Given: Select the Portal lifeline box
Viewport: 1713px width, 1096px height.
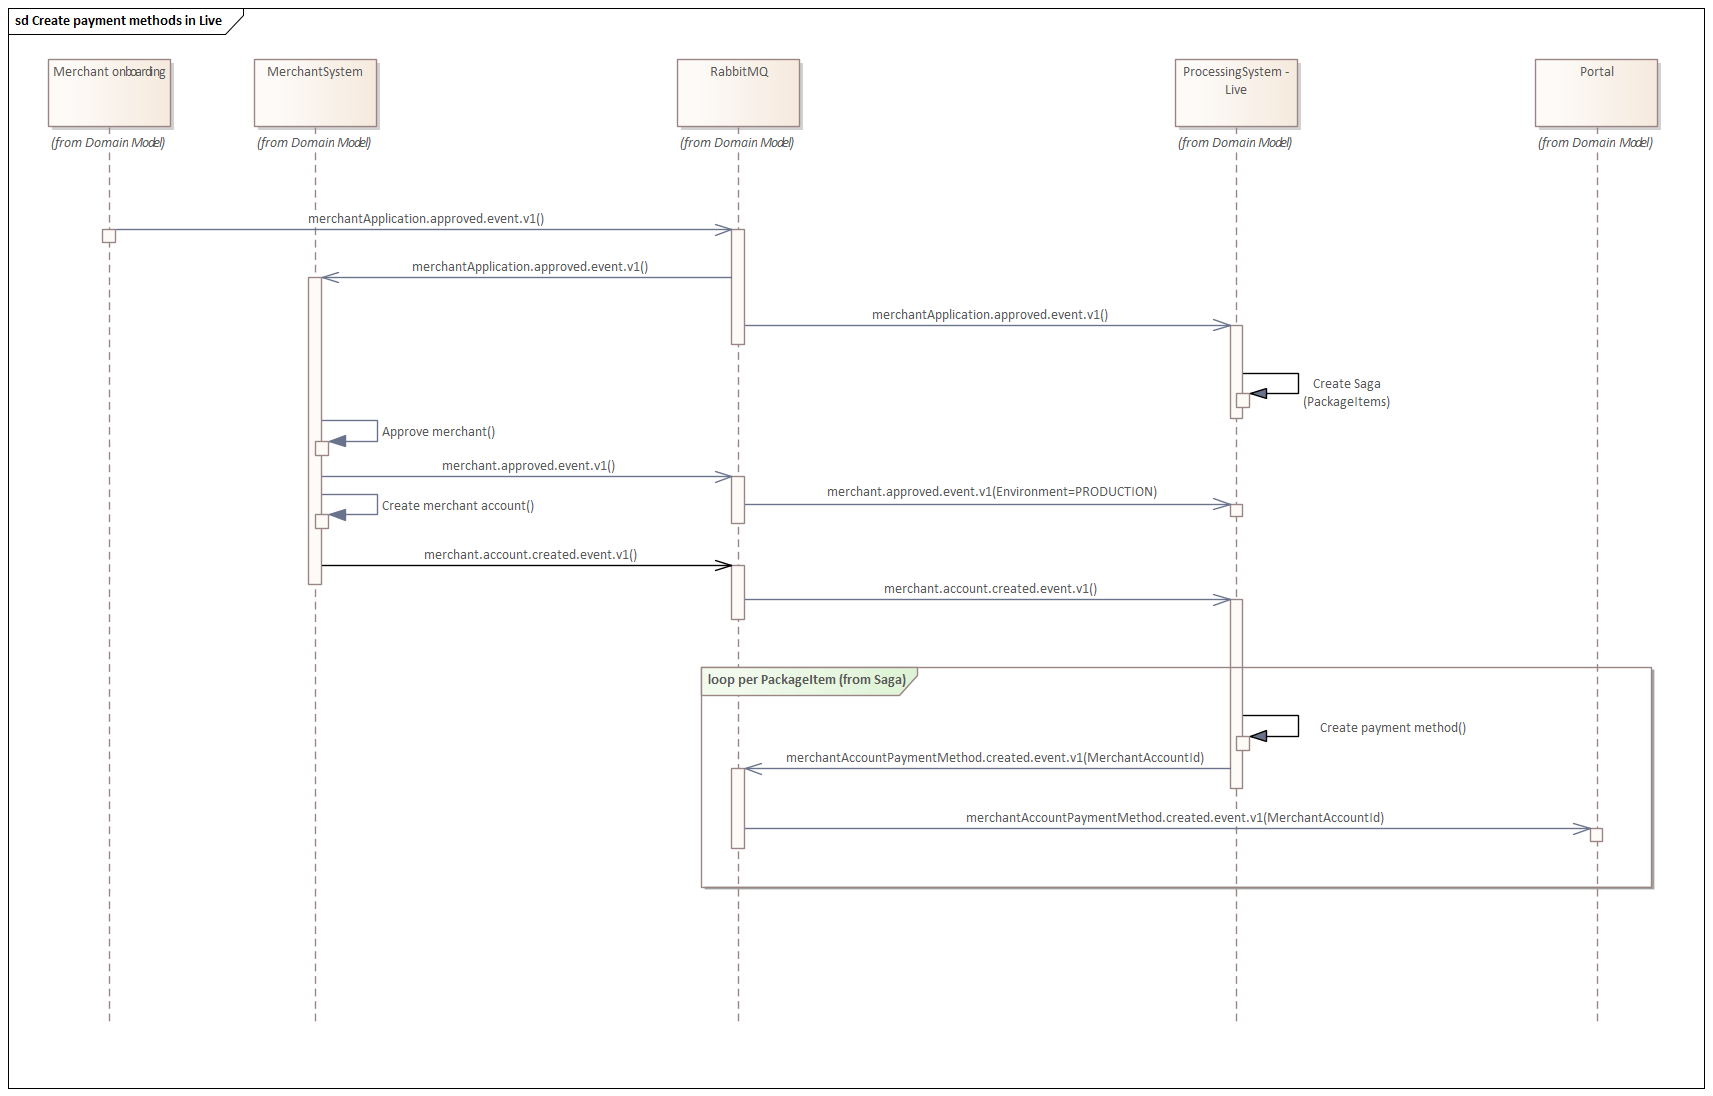Looking at the screenshot, I should pyautogui.click(x=1596, y=93).
